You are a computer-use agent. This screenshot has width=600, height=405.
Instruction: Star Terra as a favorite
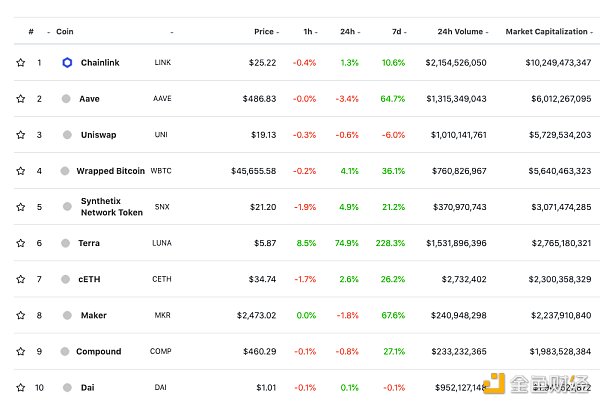21,243
